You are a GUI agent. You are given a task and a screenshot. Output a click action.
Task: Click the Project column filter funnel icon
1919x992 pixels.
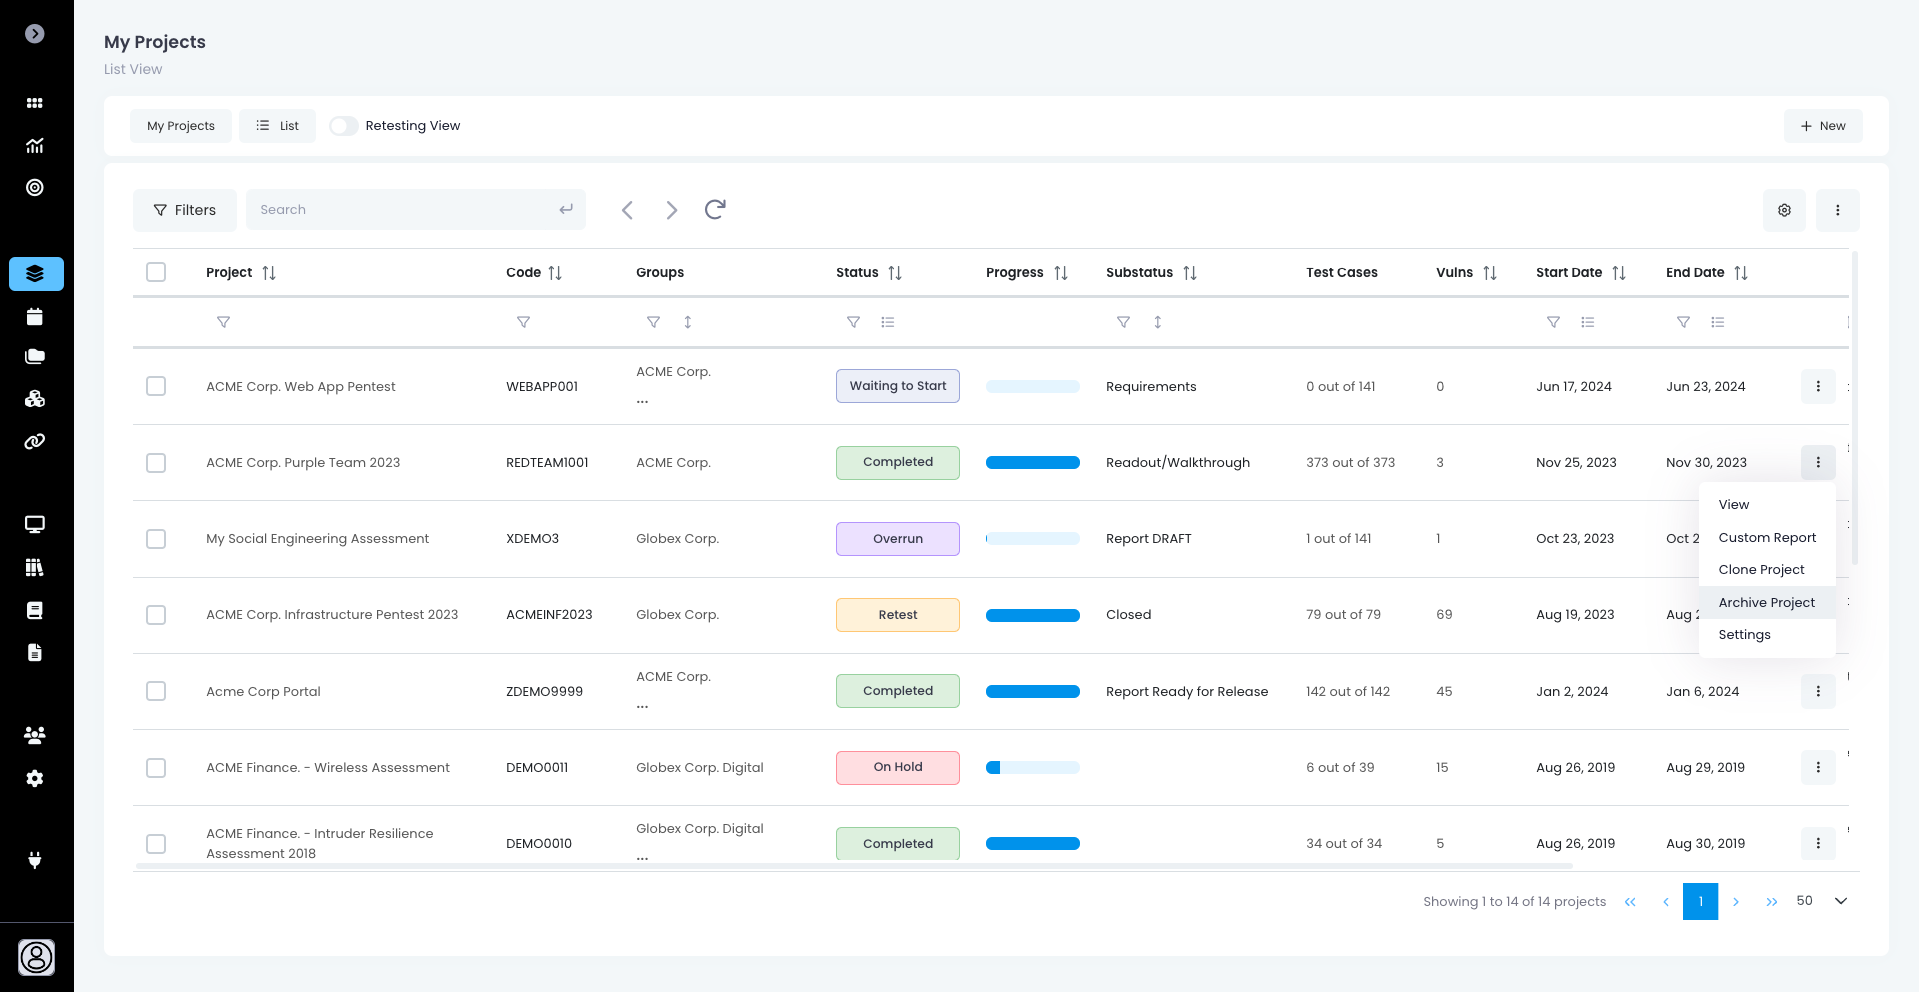click(x=223, y=322)
